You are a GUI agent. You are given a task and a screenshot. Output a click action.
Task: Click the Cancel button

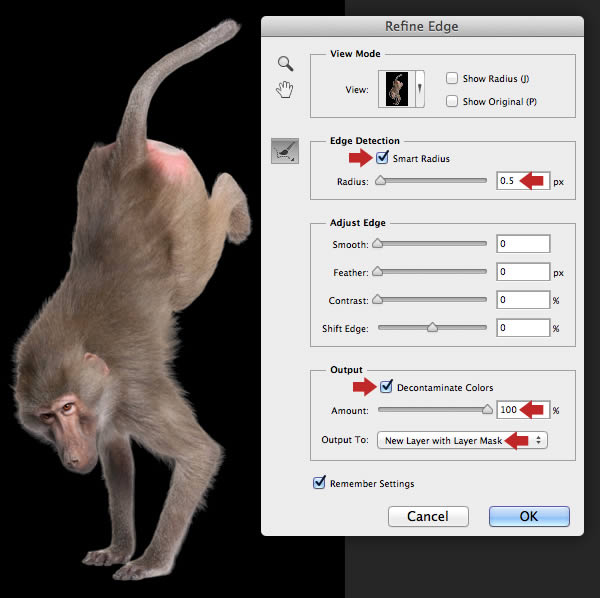point(428,517)
